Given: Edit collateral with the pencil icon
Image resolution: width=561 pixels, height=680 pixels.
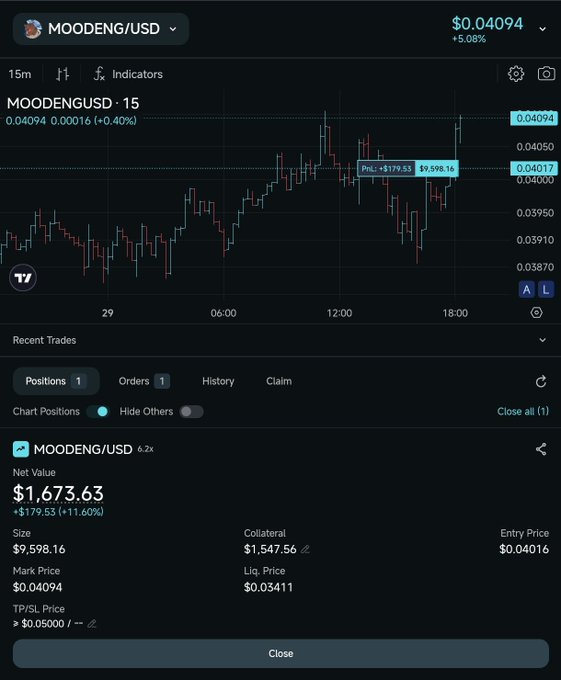Looking at the screenshot, I should [x=305, y=549].
